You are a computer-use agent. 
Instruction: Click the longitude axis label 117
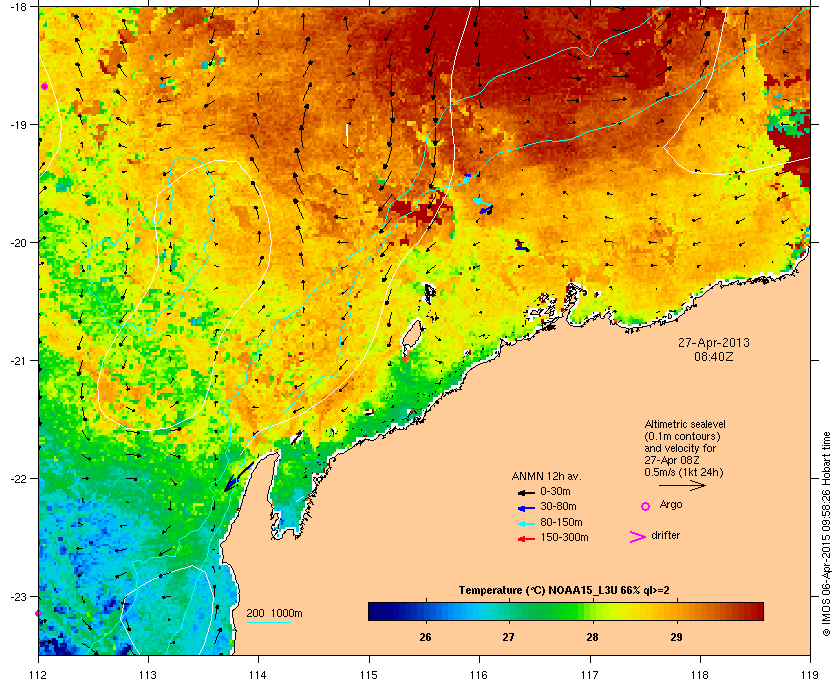pos(590,674)
